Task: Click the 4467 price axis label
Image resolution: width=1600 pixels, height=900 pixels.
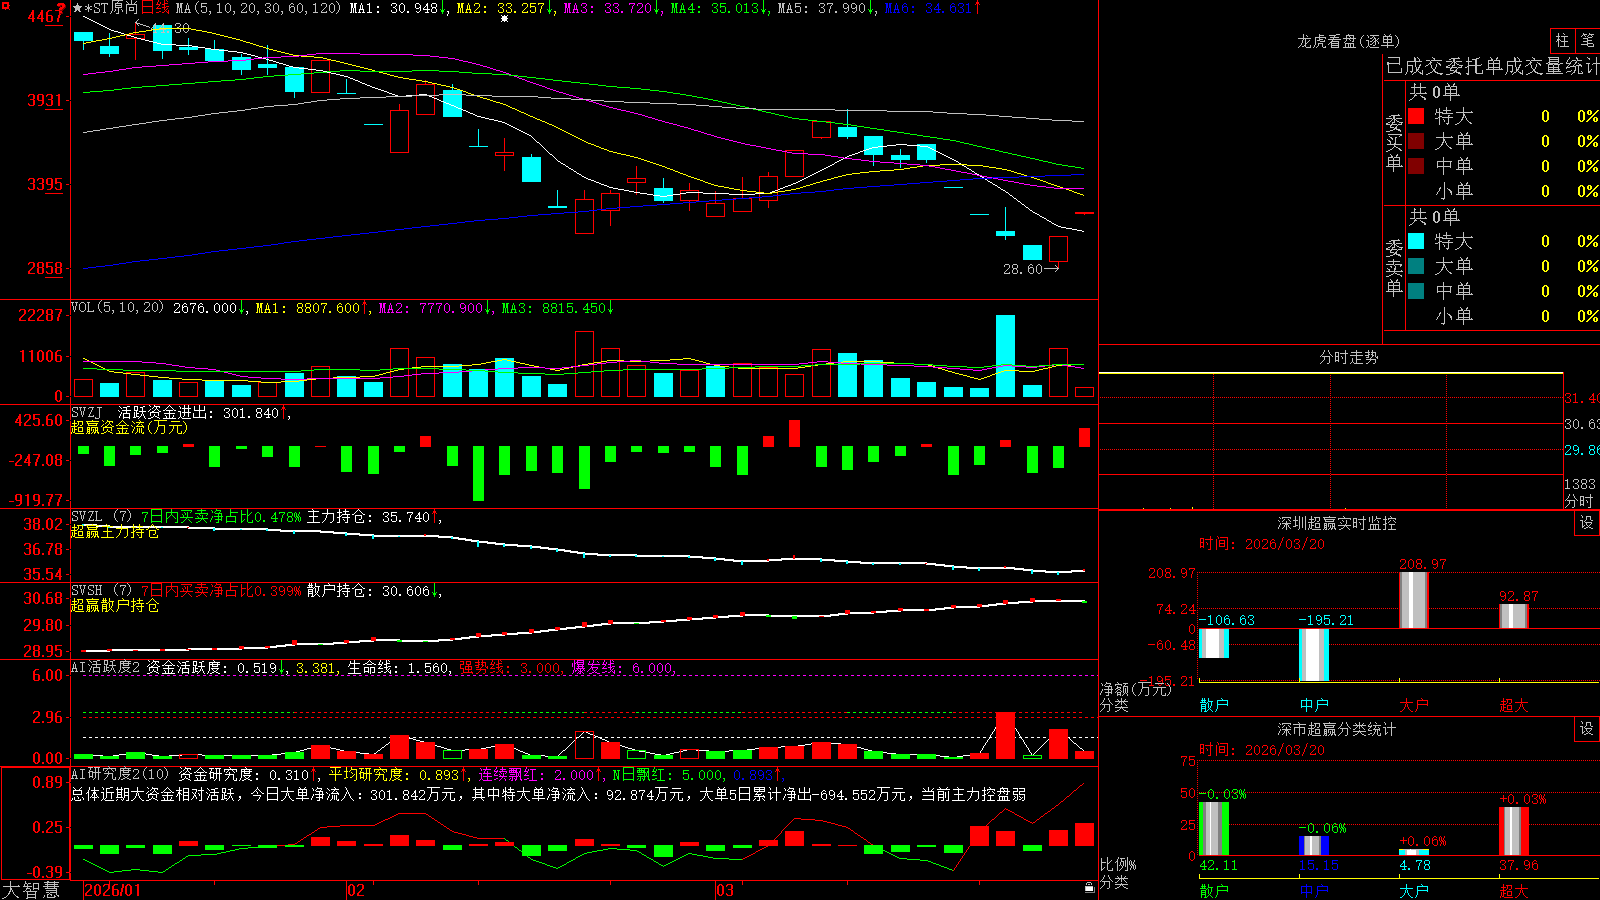Action: [46, 17]
